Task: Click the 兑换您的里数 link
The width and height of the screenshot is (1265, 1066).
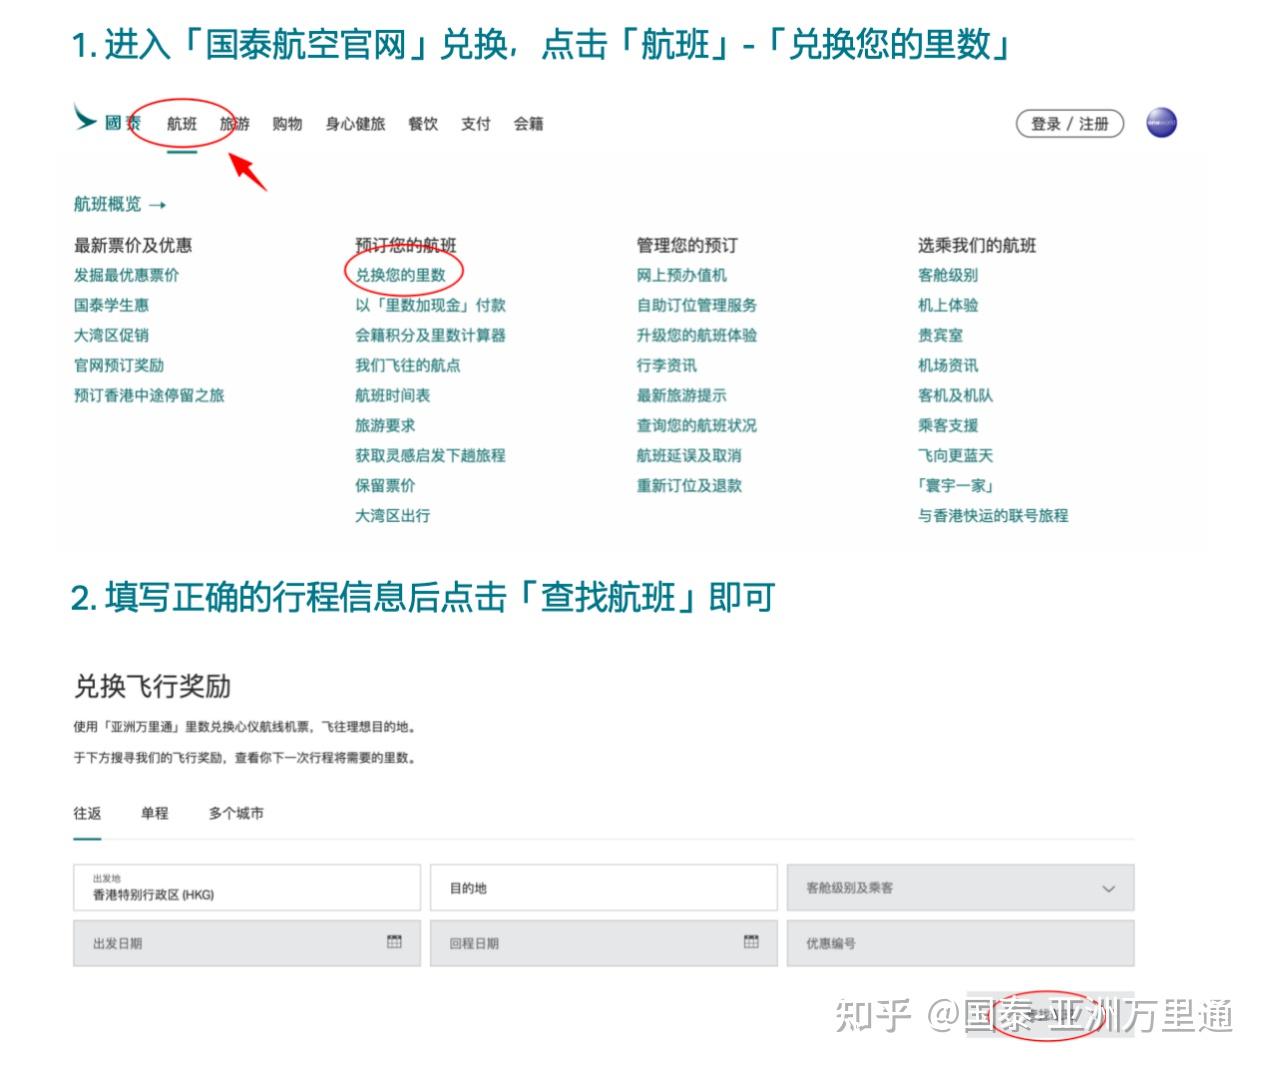Action: [402, 275]
